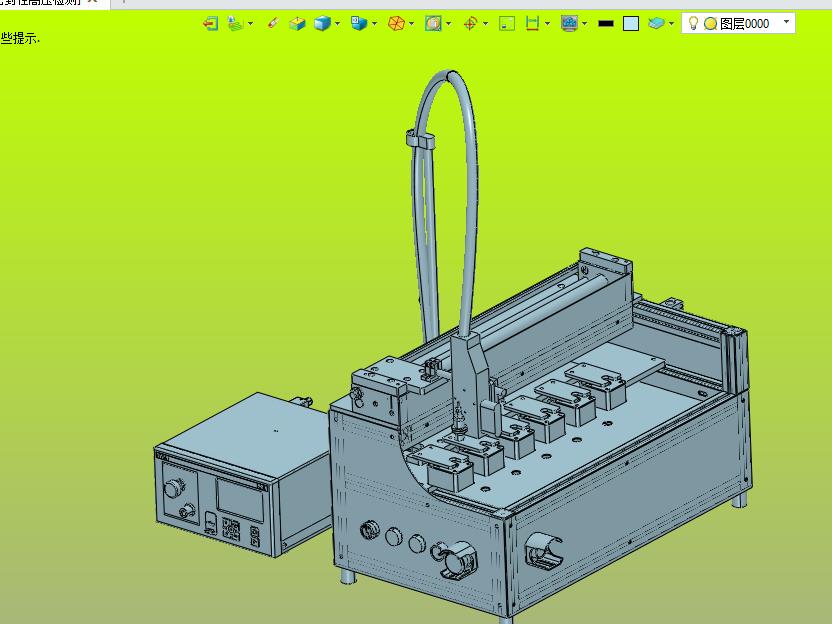Open dropdown arrow beside orange polyhedron icon
Image resolution: width=832 pixels, height=624 pixels.
pos(412,23)
